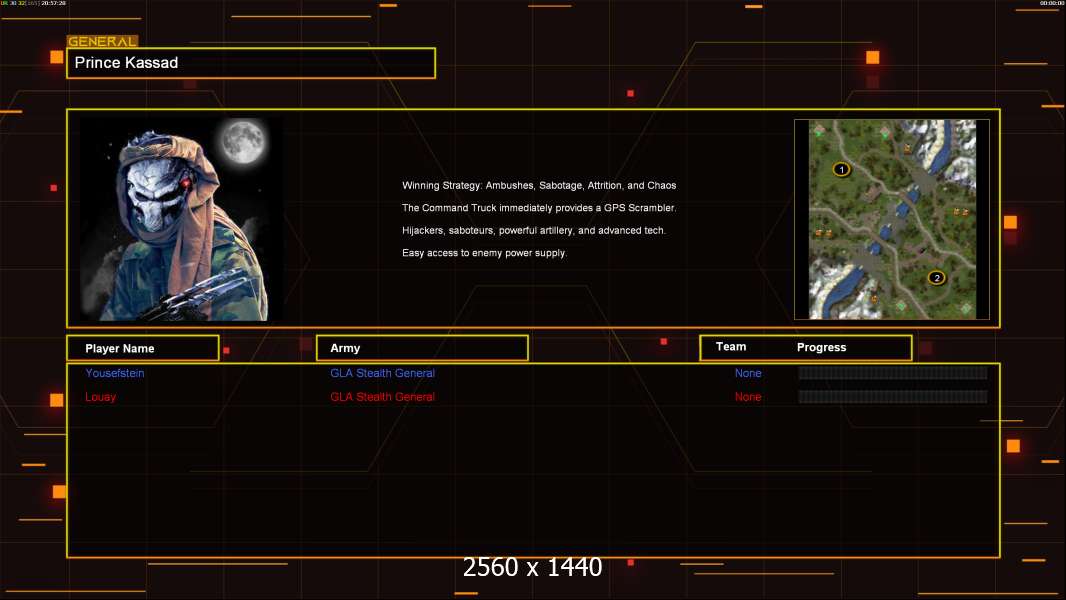
Task: Click the Hijackers, saboteurs description line
Action: pyautogui.click(x=534, y=230)
